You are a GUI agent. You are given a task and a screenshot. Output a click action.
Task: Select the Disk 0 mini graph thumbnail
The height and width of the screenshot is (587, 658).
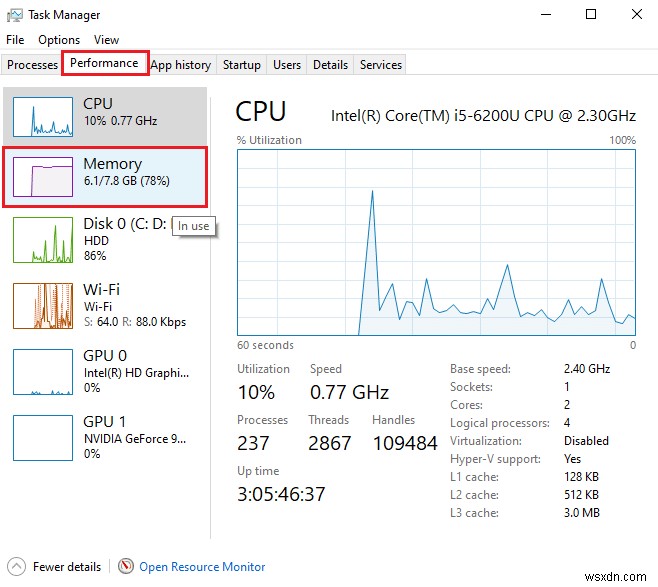43,240
